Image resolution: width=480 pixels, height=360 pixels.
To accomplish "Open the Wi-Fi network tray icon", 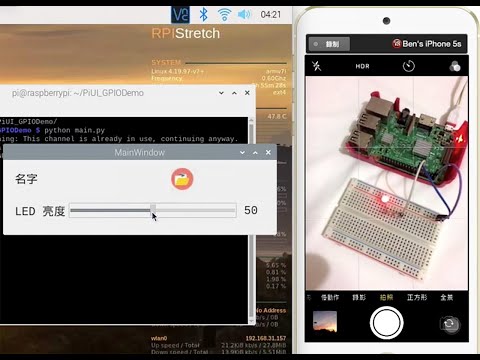I will (x=224, y=15).
